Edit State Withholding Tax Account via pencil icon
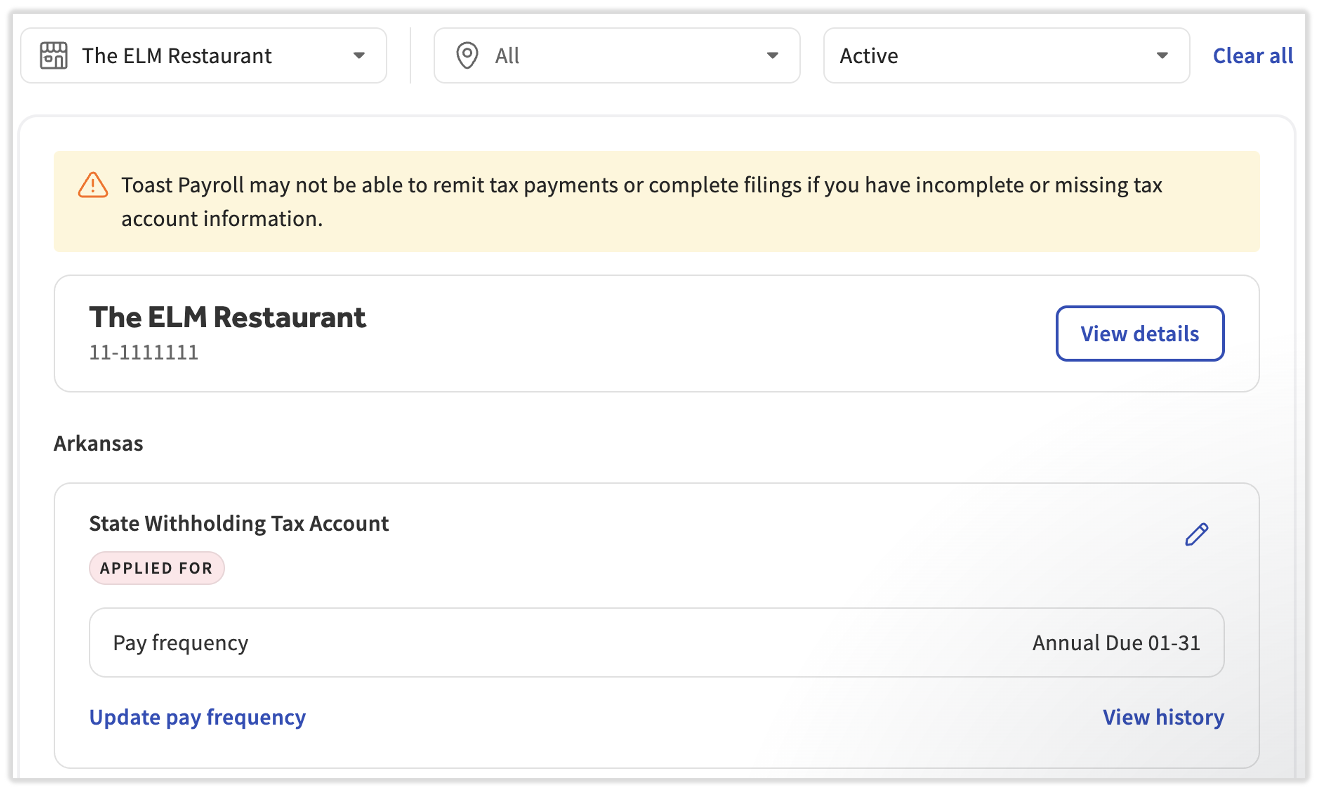 pyautogui.click(x=1196, y=535)
